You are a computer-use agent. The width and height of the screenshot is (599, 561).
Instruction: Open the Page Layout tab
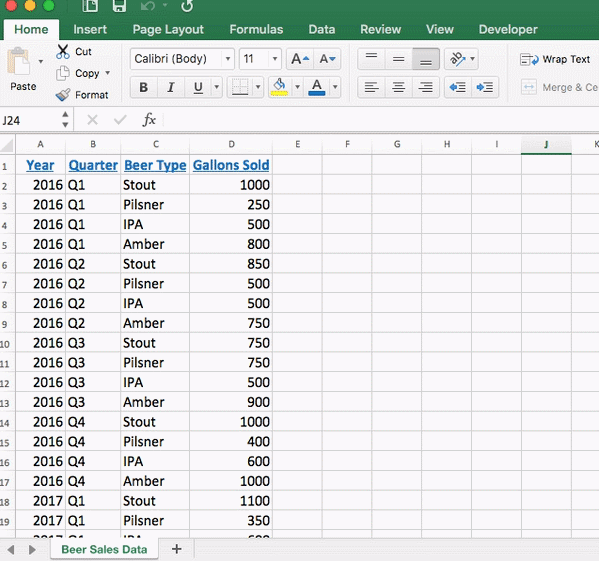168,29
